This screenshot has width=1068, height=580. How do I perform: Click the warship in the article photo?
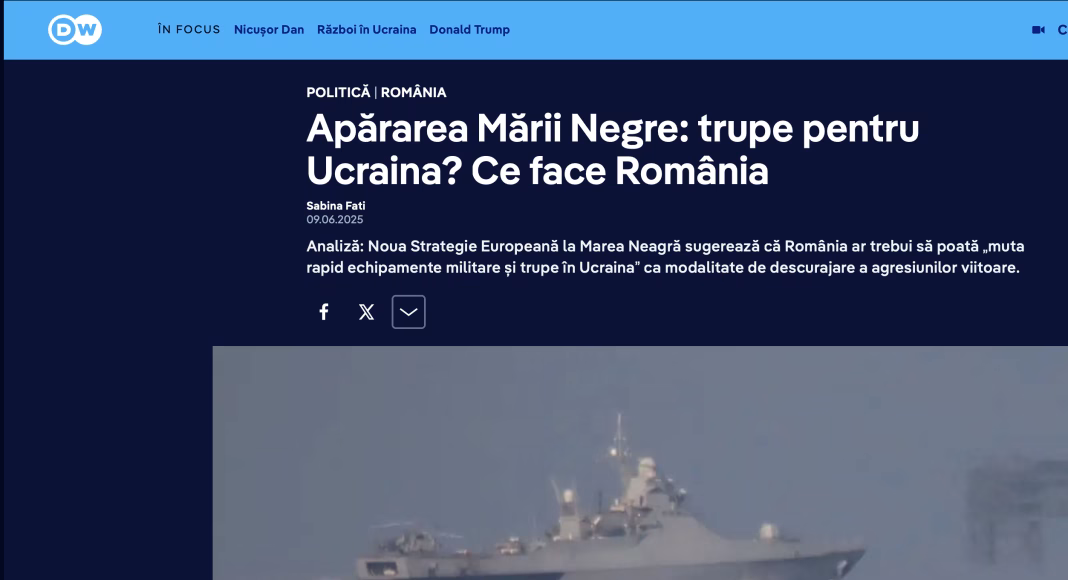(610, 517)
